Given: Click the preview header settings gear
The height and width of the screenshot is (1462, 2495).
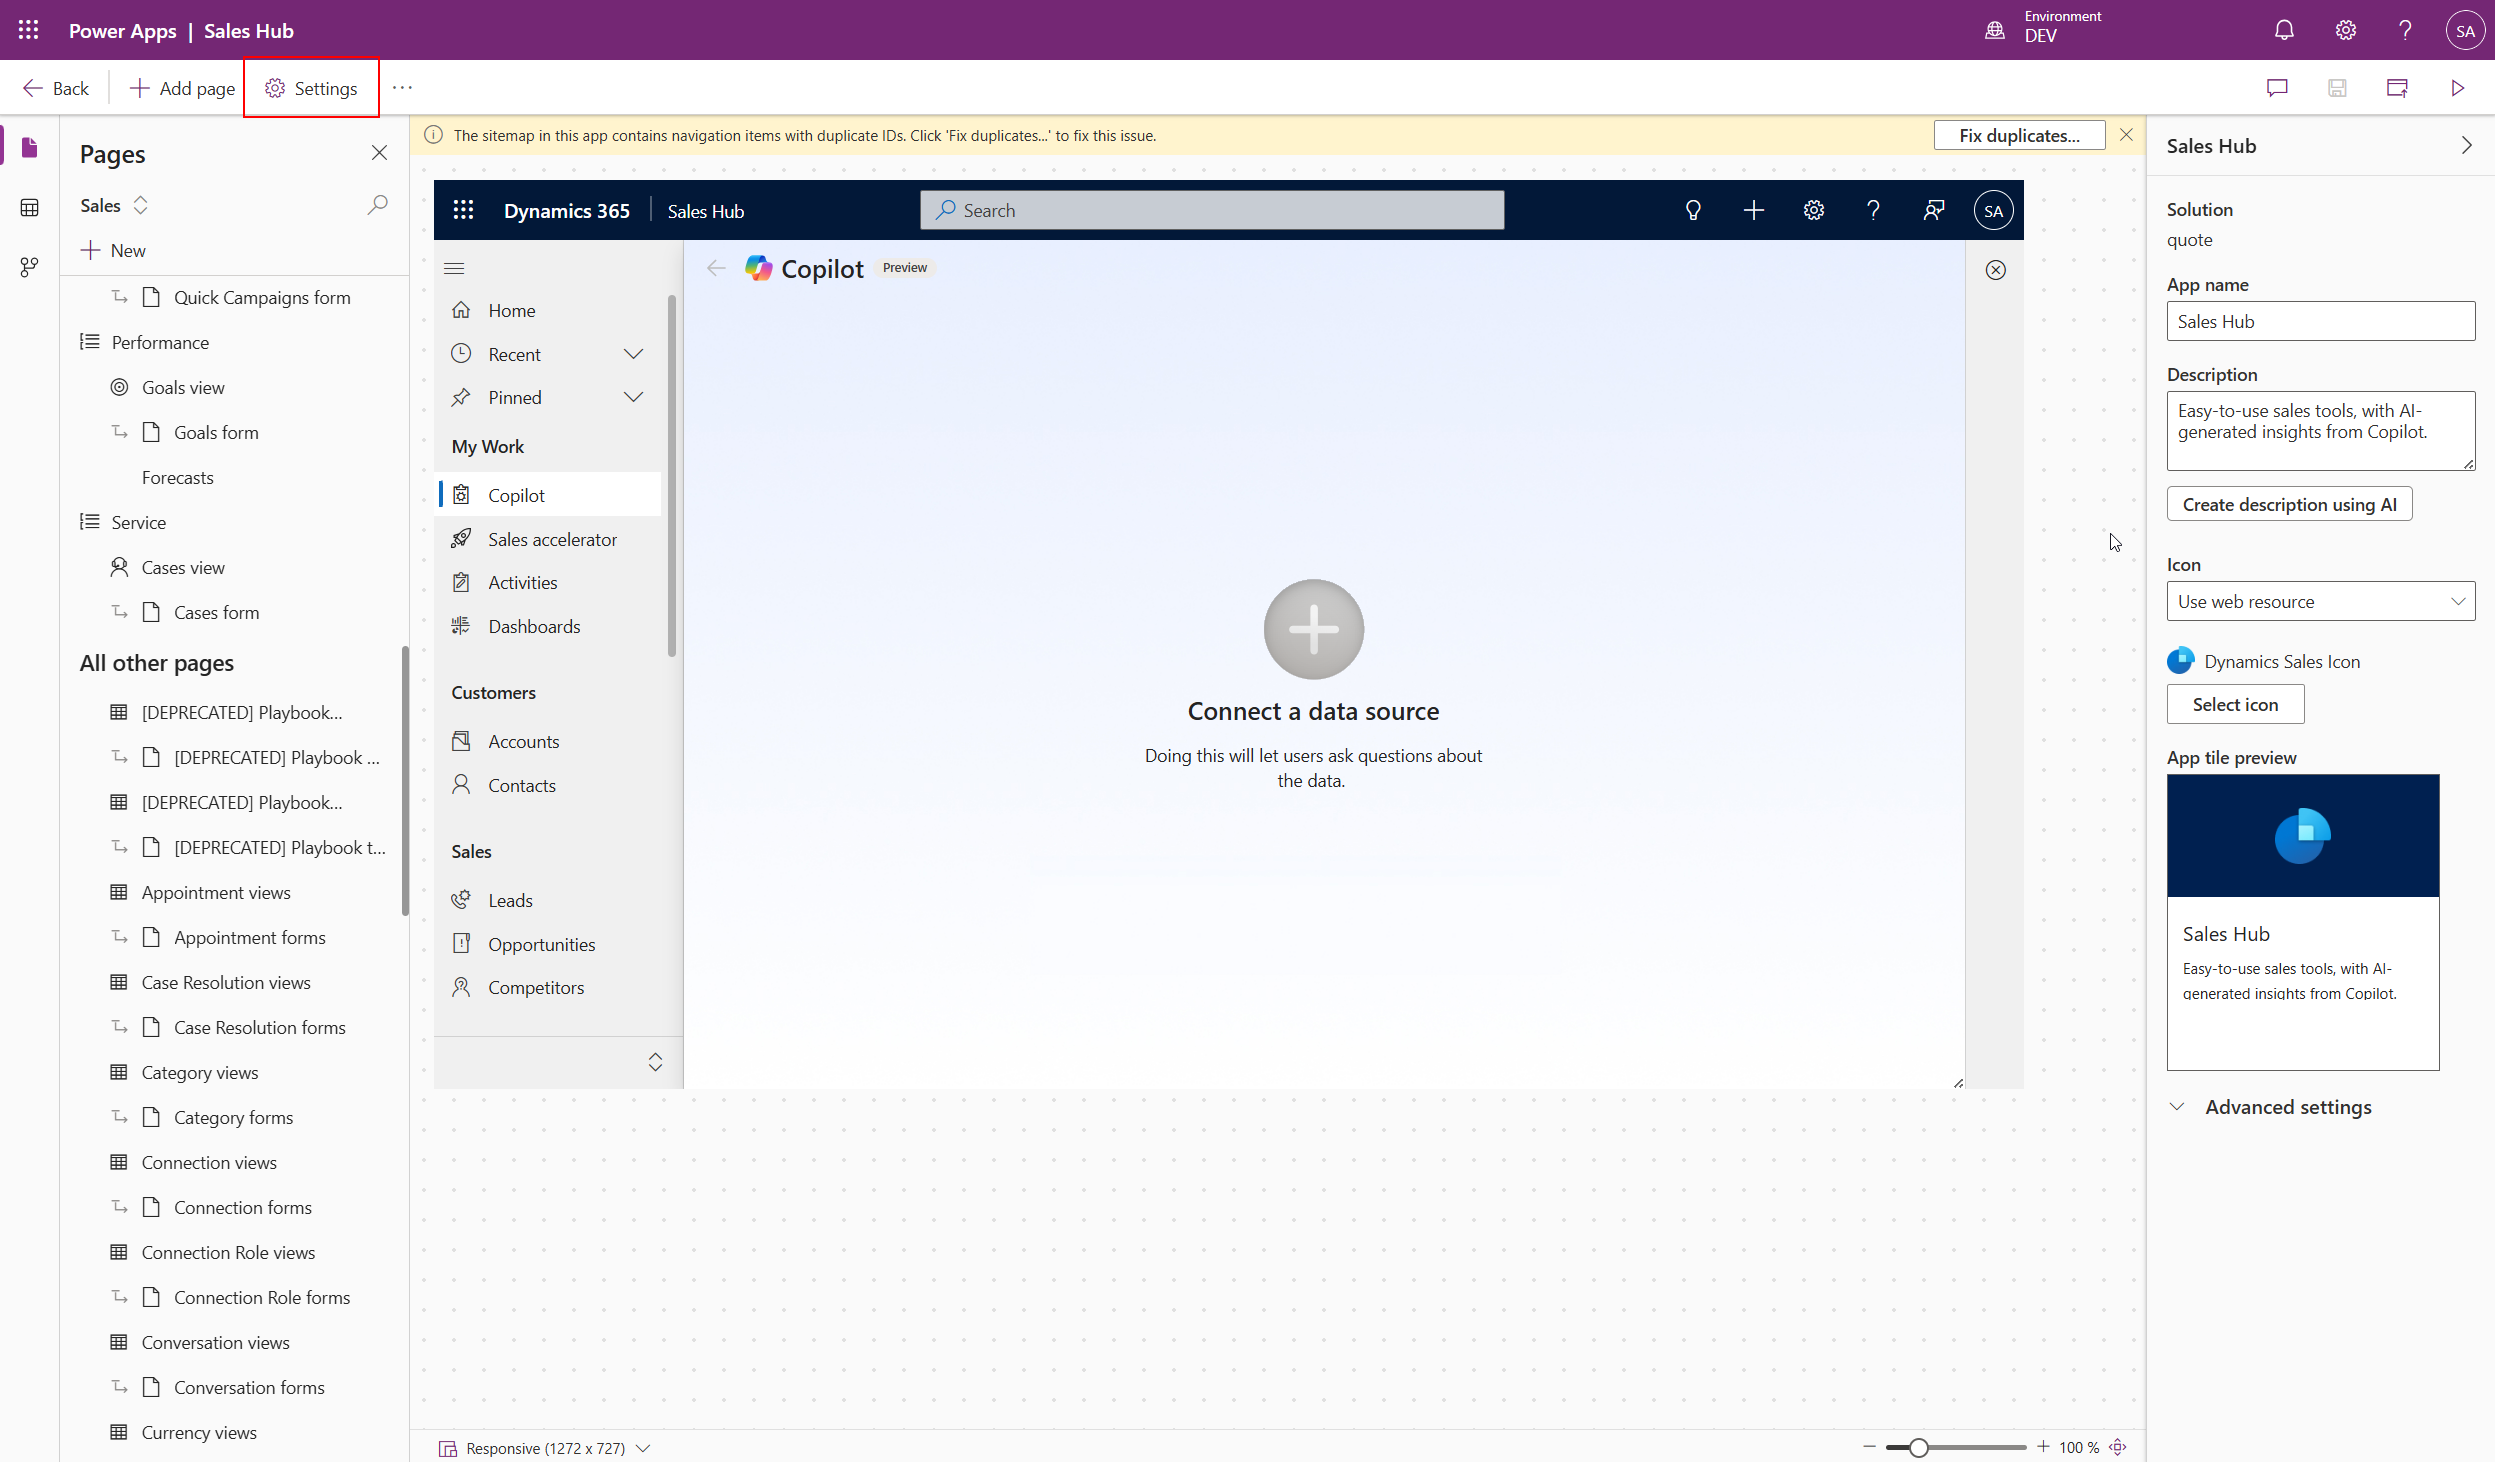Looking at the screenshot, I should point(1813,210).
